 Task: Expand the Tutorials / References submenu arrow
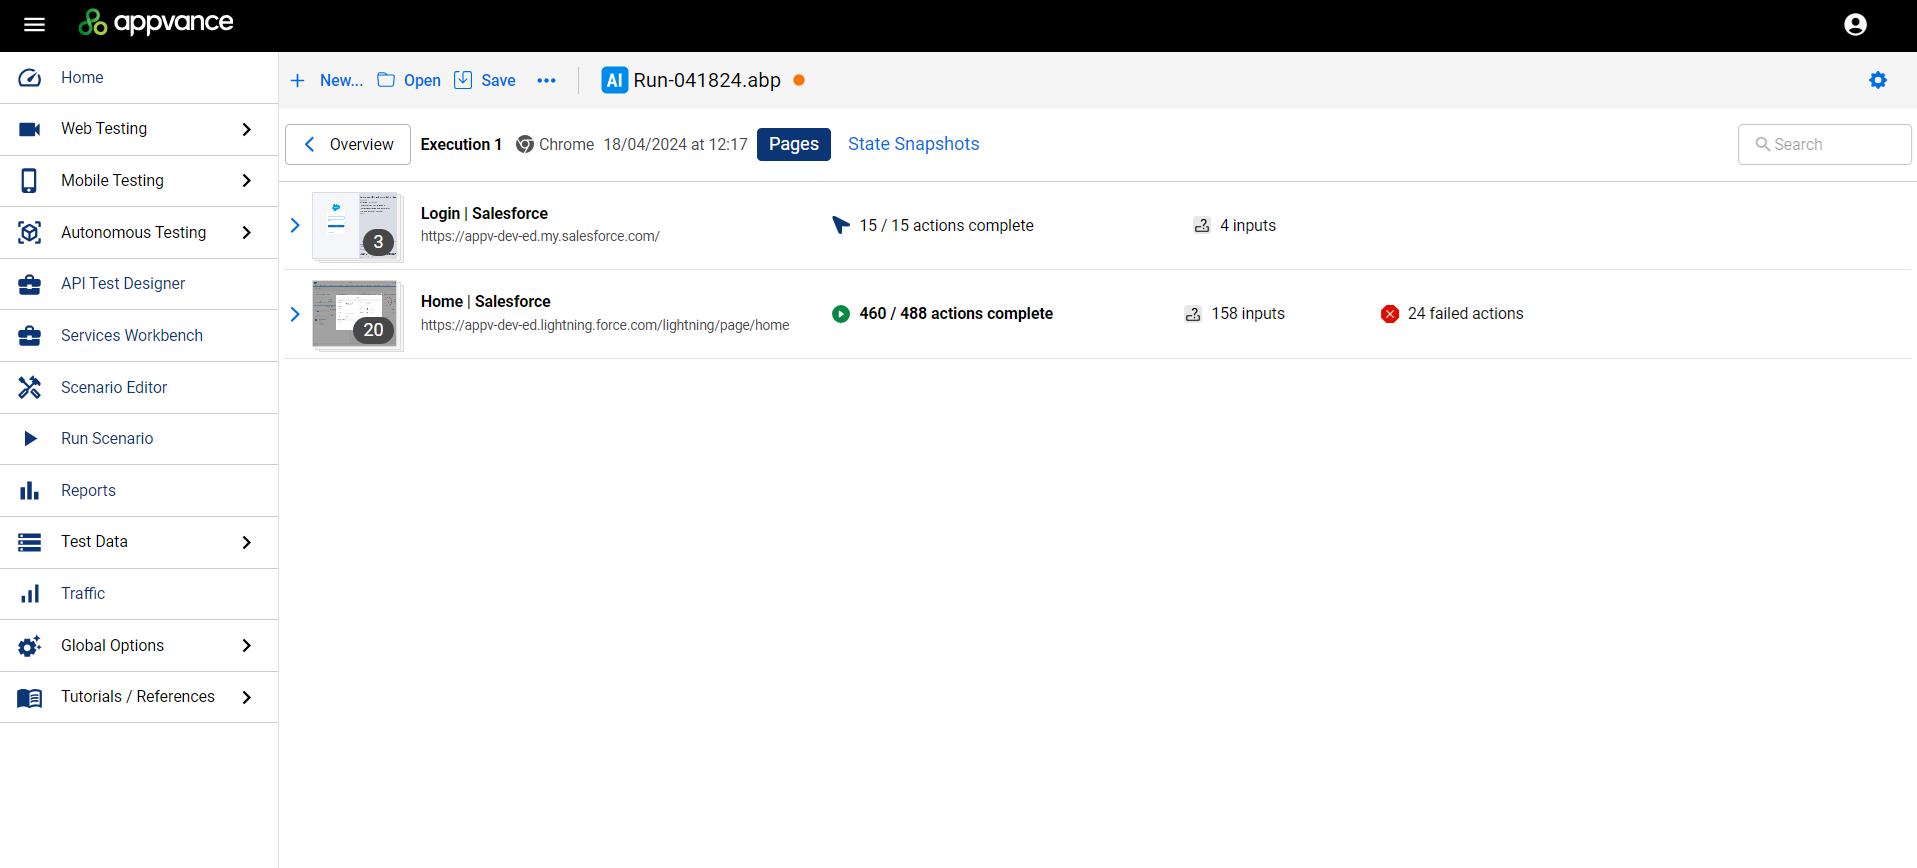(x=246, y=697)
